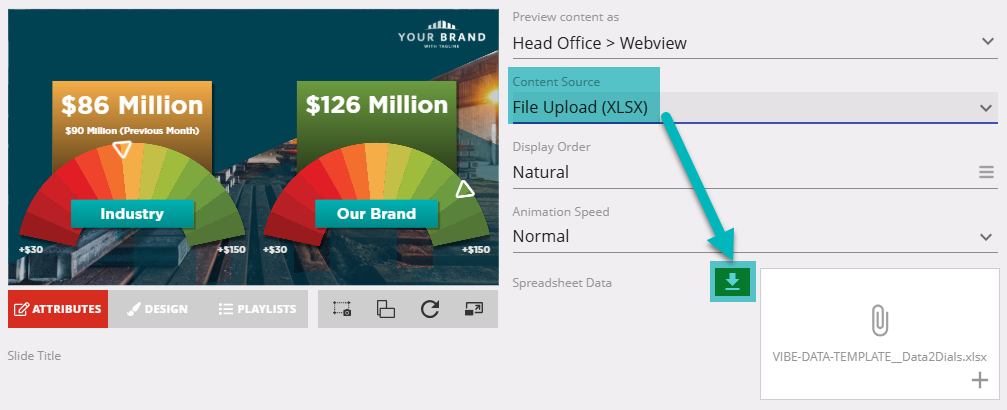This screenshot has width=1007, height=410.
Task: Click the layers arrangement icon
Action: point(386,309)
